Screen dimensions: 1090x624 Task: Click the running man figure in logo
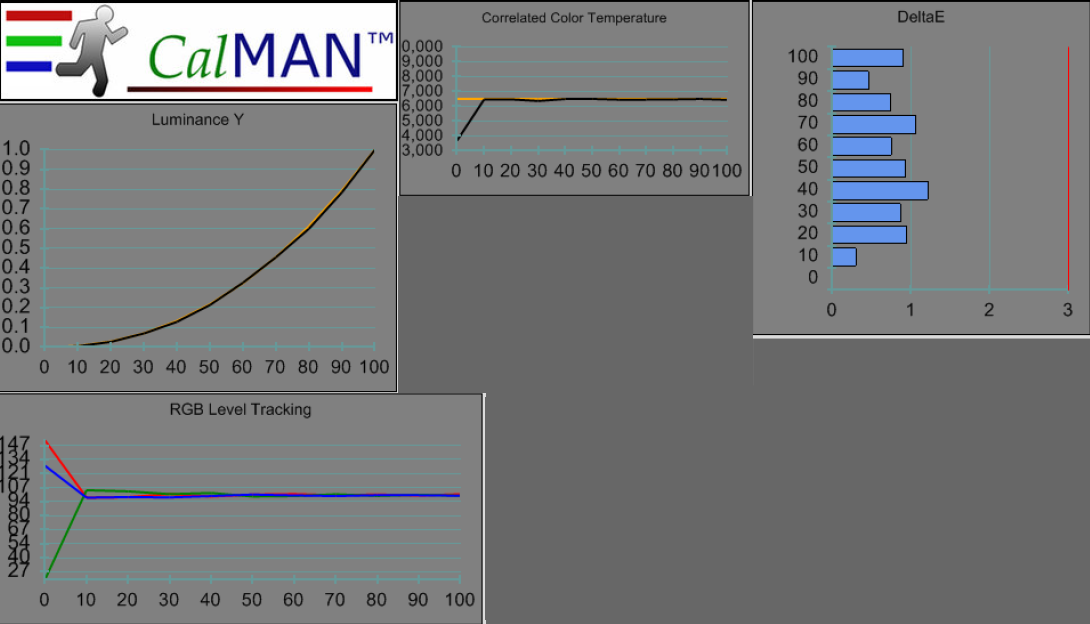tap(94, 51)
